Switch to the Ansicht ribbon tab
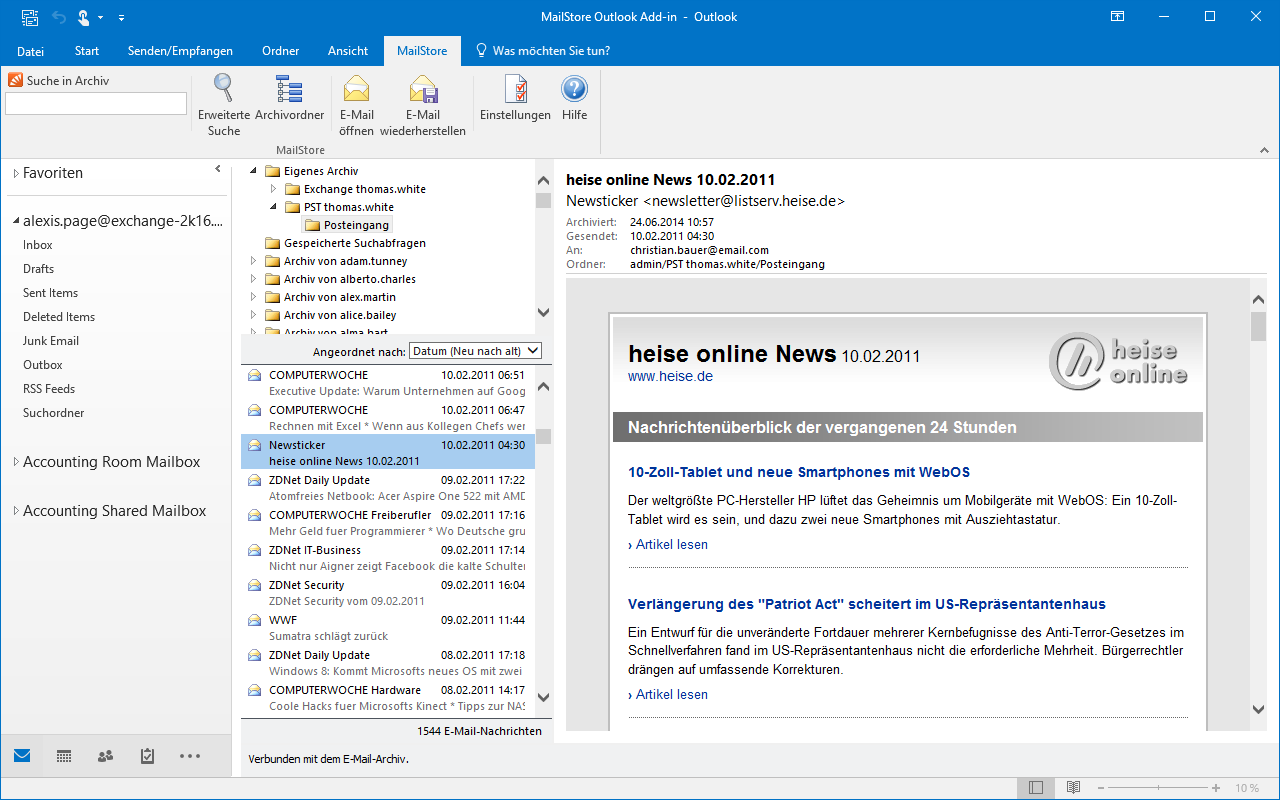This screenshot has height=800, width=1280. [347, 50]
